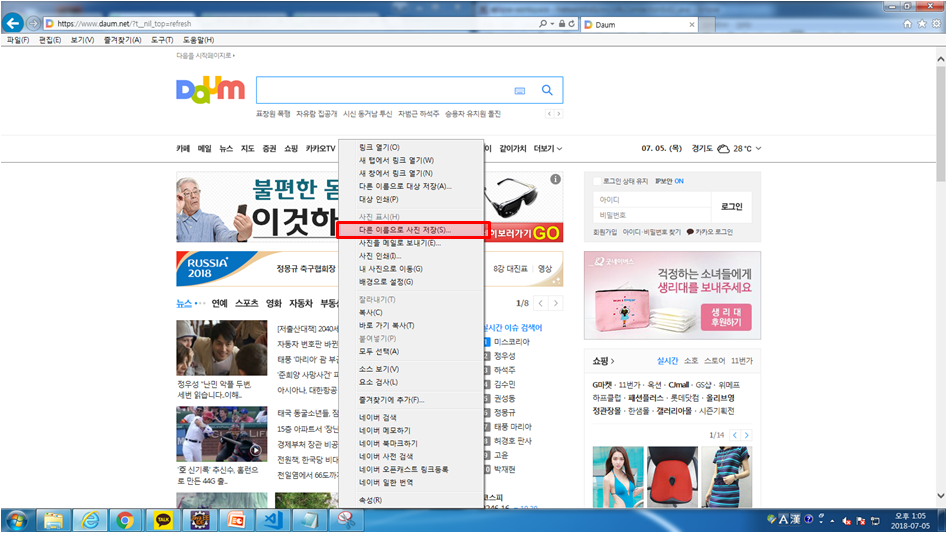Click the browser Back arrow button
Image resolution: width=947 pixels, height=533 pixels.
13,23
